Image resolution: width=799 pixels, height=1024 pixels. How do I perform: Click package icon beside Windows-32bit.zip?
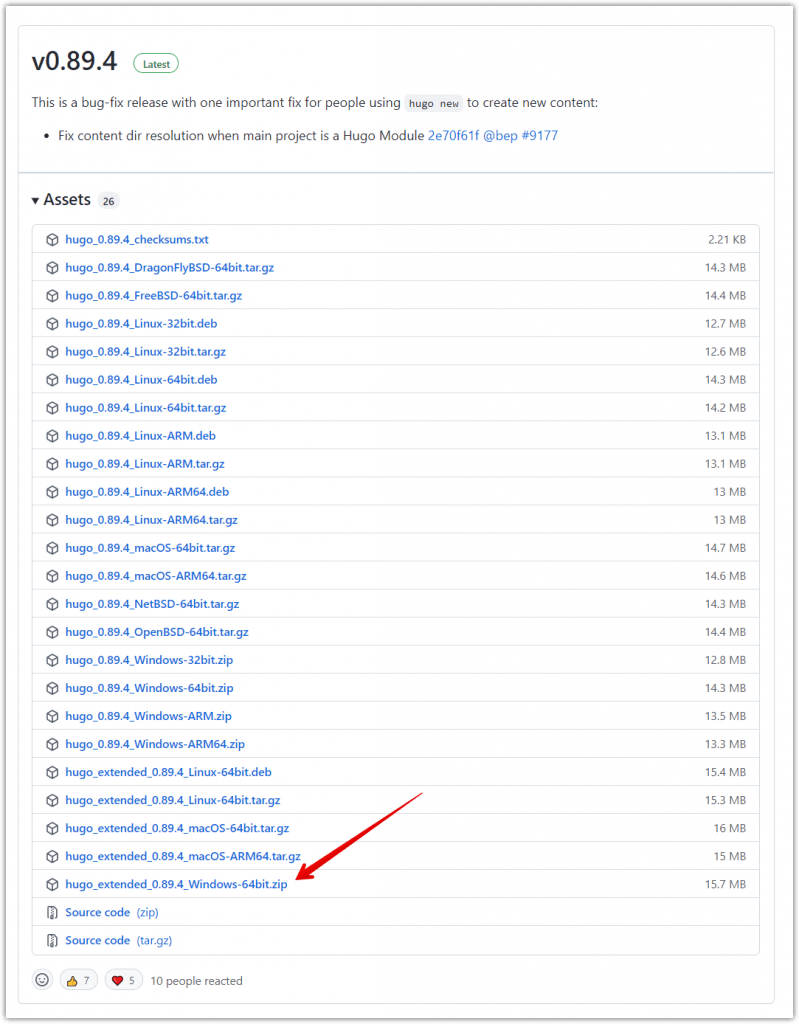[x=52, y=661]
